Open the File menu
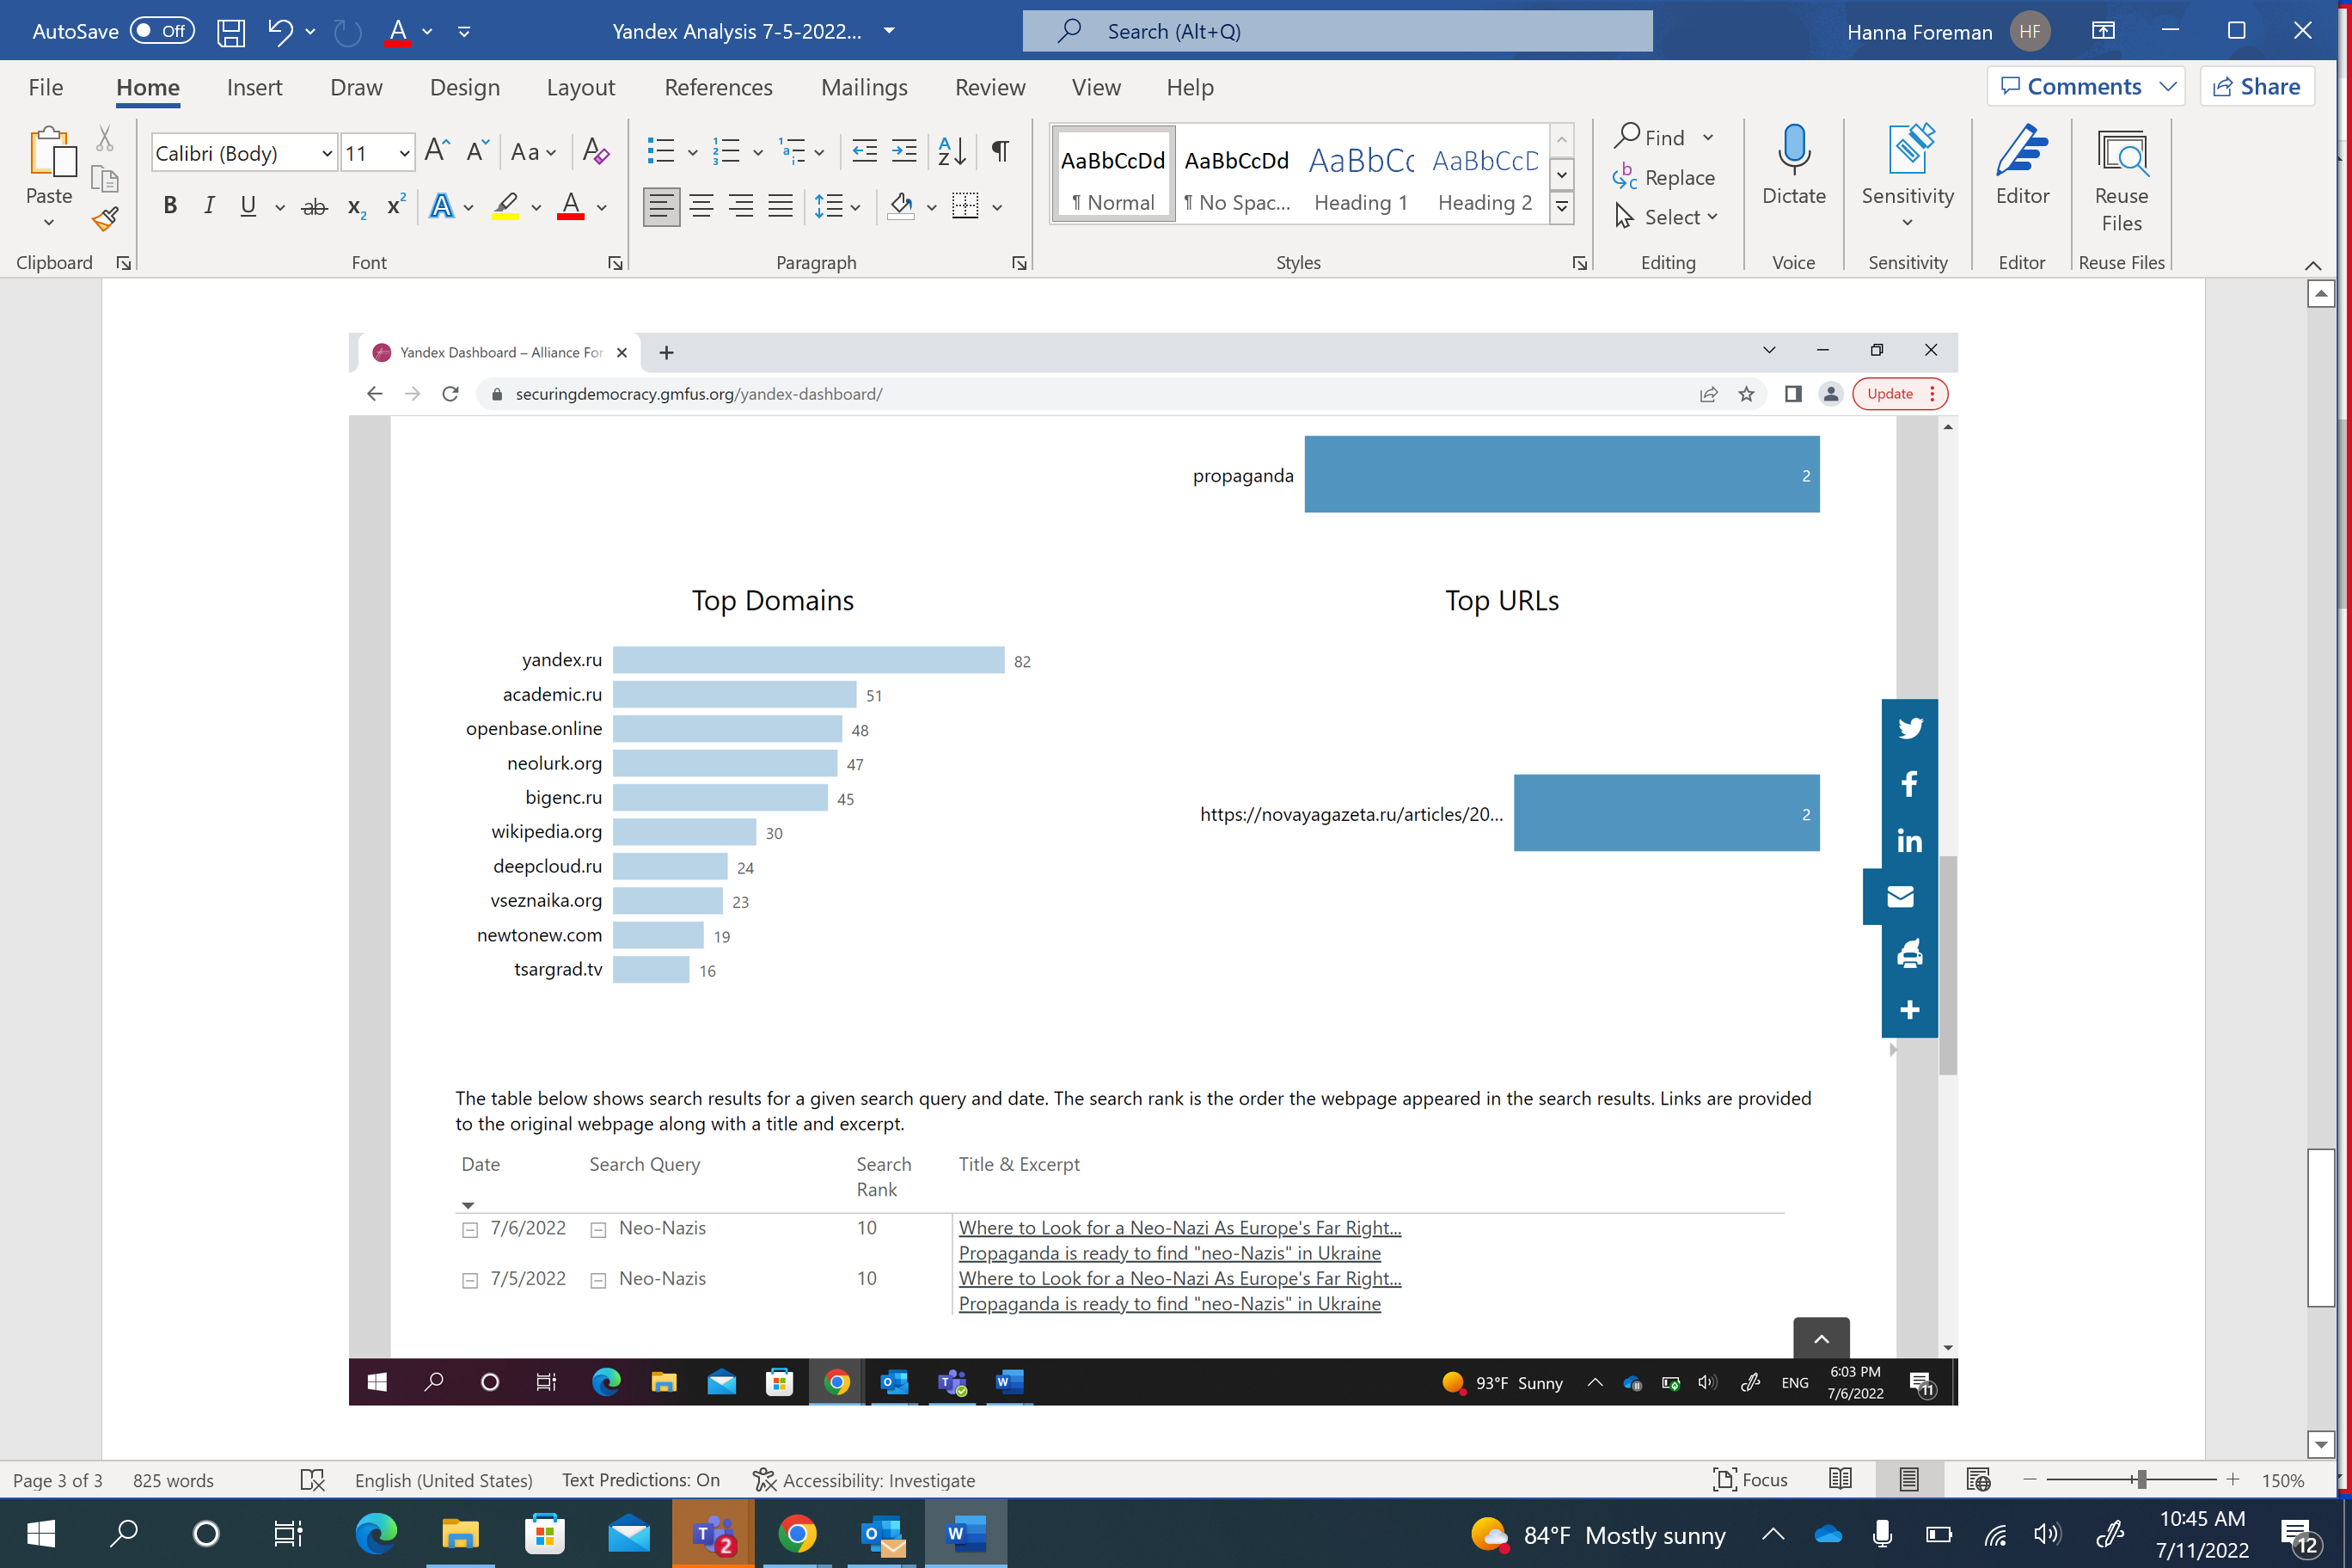Image resolution: width=2352 pixels, height=1568 pixels. (46, 88)
